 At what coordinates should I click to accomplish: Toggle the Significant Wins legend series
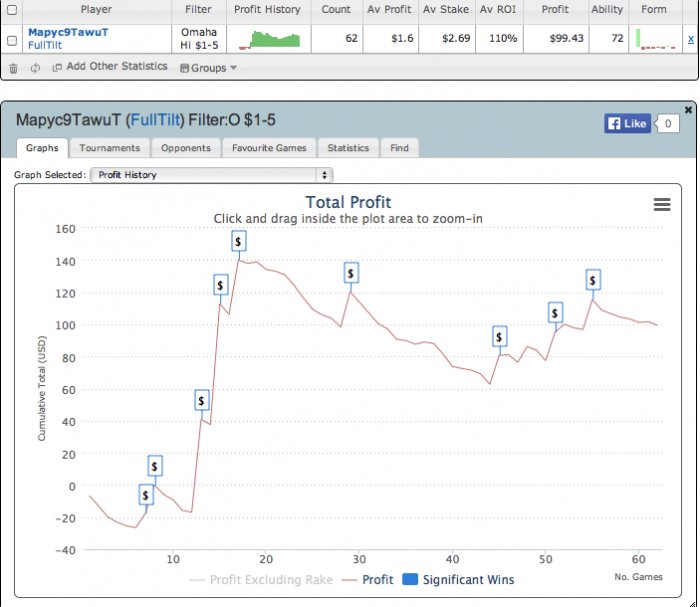458,580
